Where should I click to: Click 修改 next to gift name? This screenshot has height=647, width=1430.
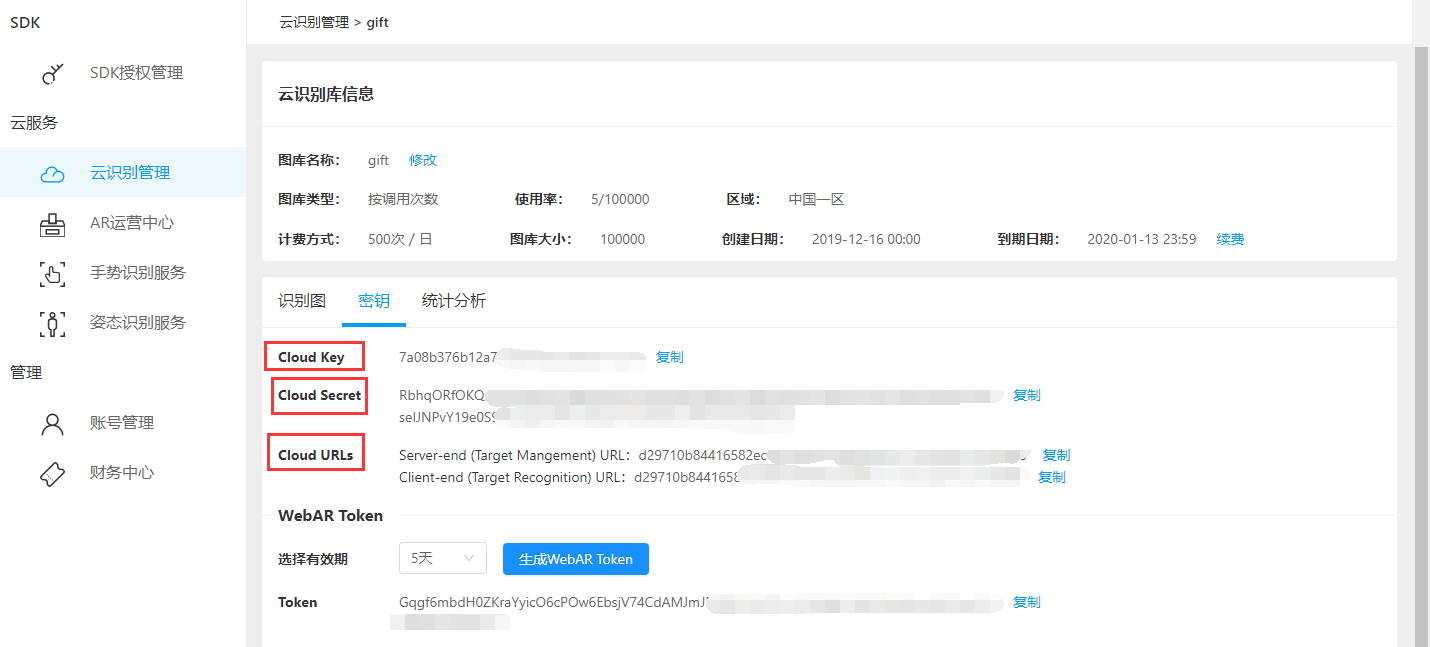(x=423, y=160)
